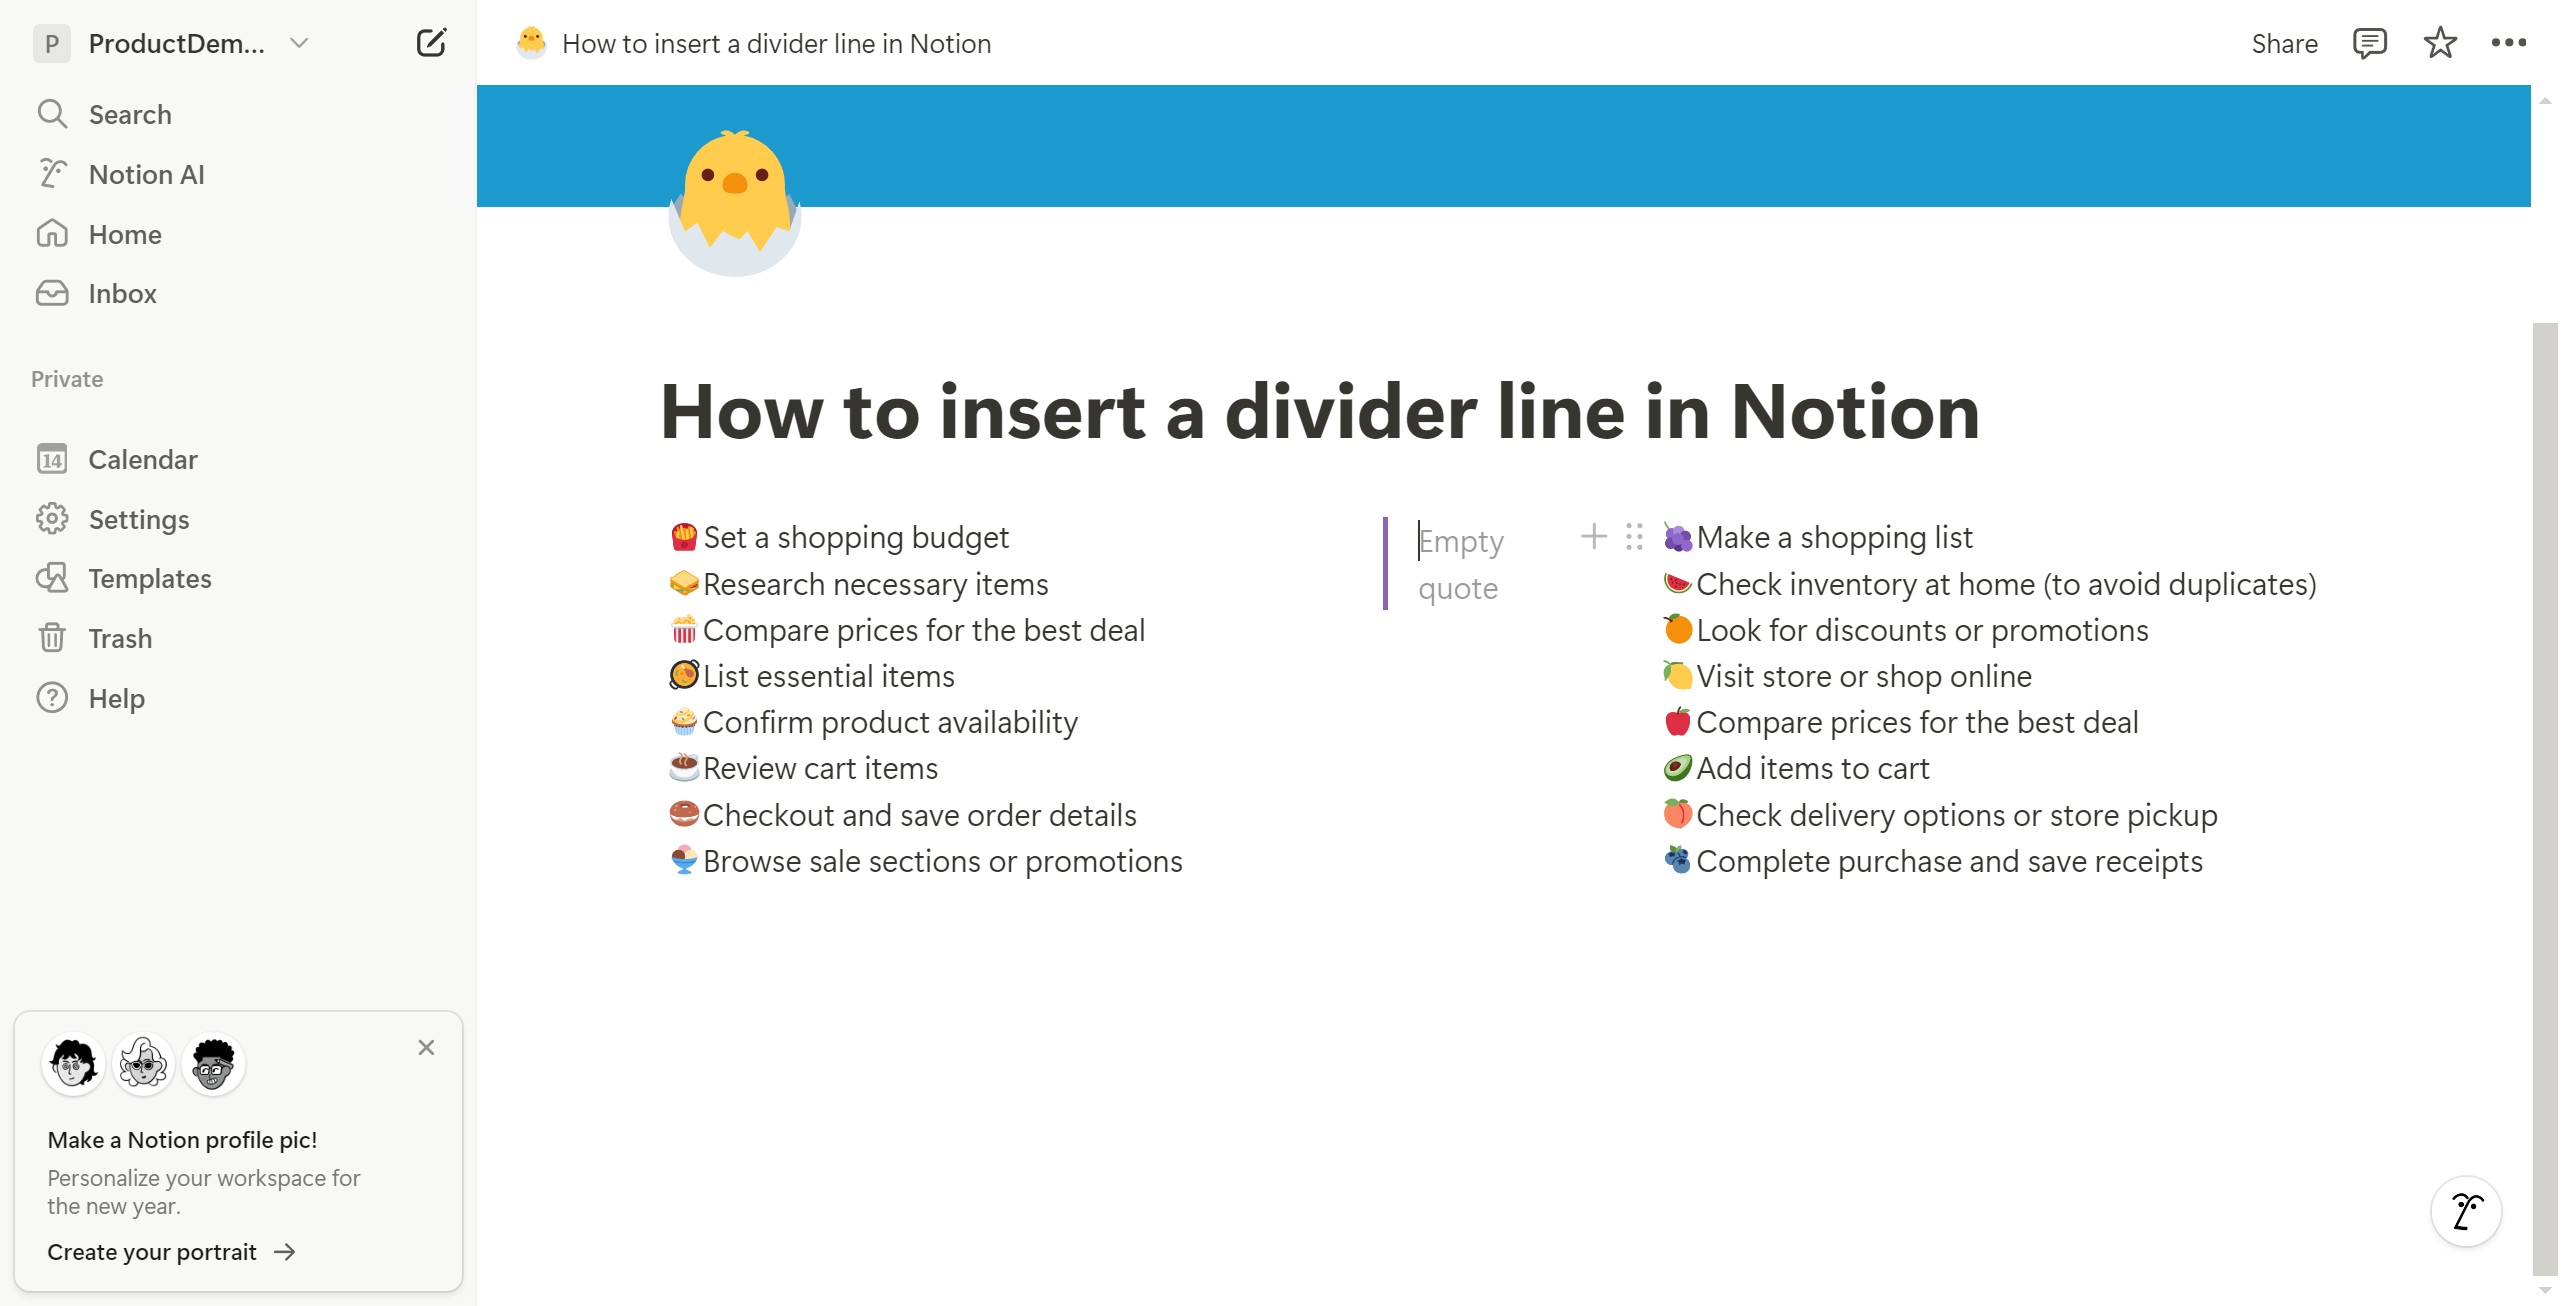The width and height of the screenshot is (2561, 1306).
Task: Click the first portrait avatar
Action: pos(73,1064)
